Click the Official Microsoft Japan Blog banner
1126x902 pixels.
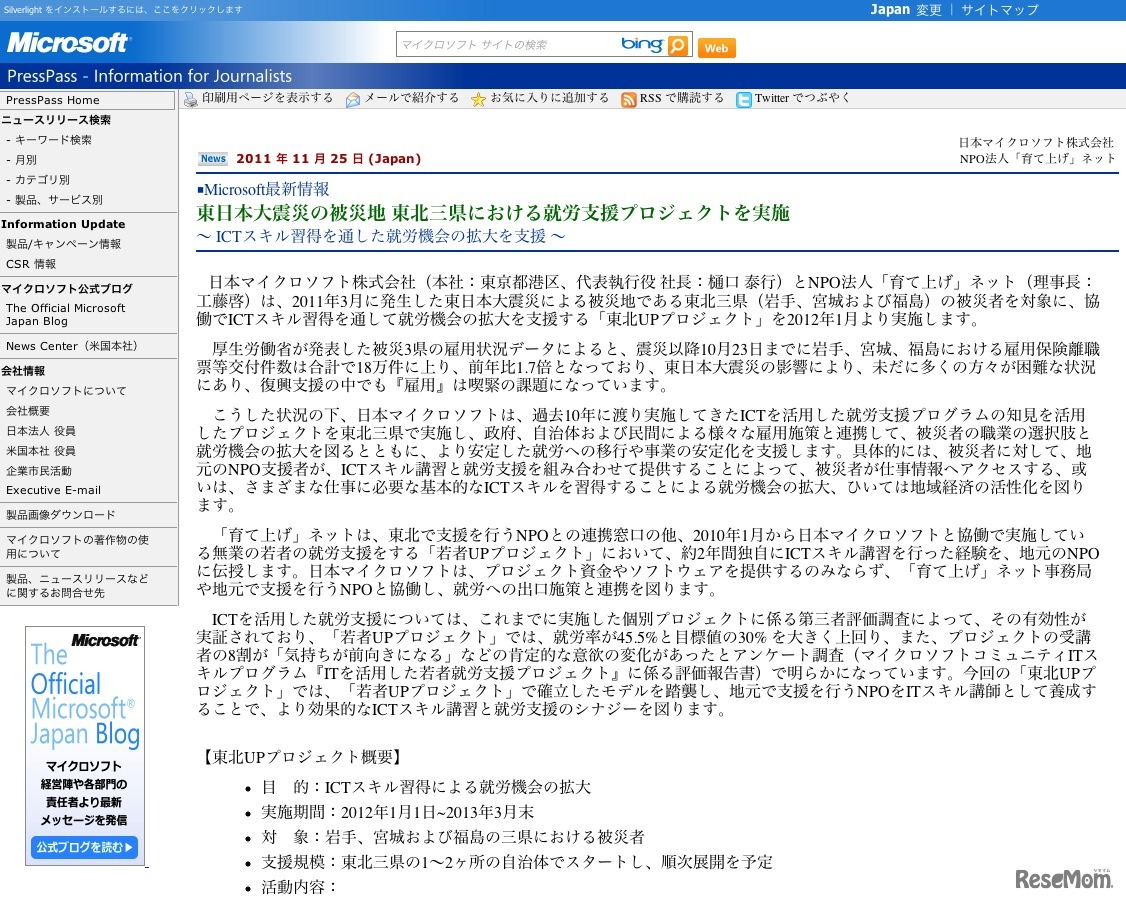pyautogui.click(x=85, y=746)
